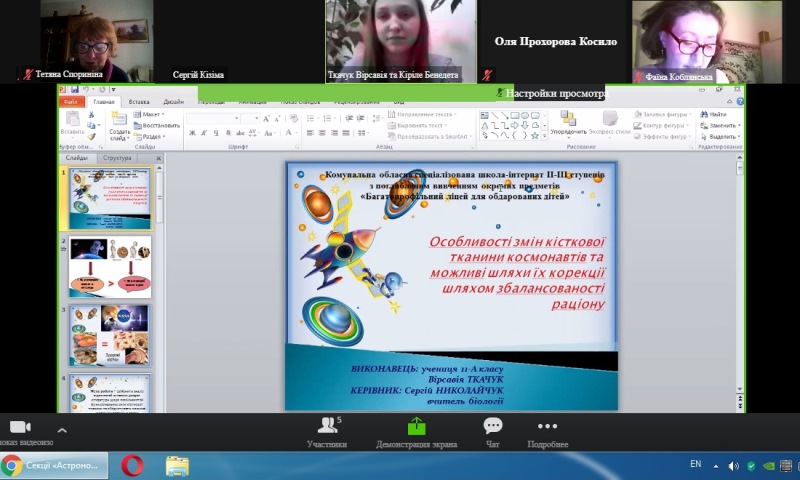Open the font size combo box
800x480 pixels.
tap(250, 118)
